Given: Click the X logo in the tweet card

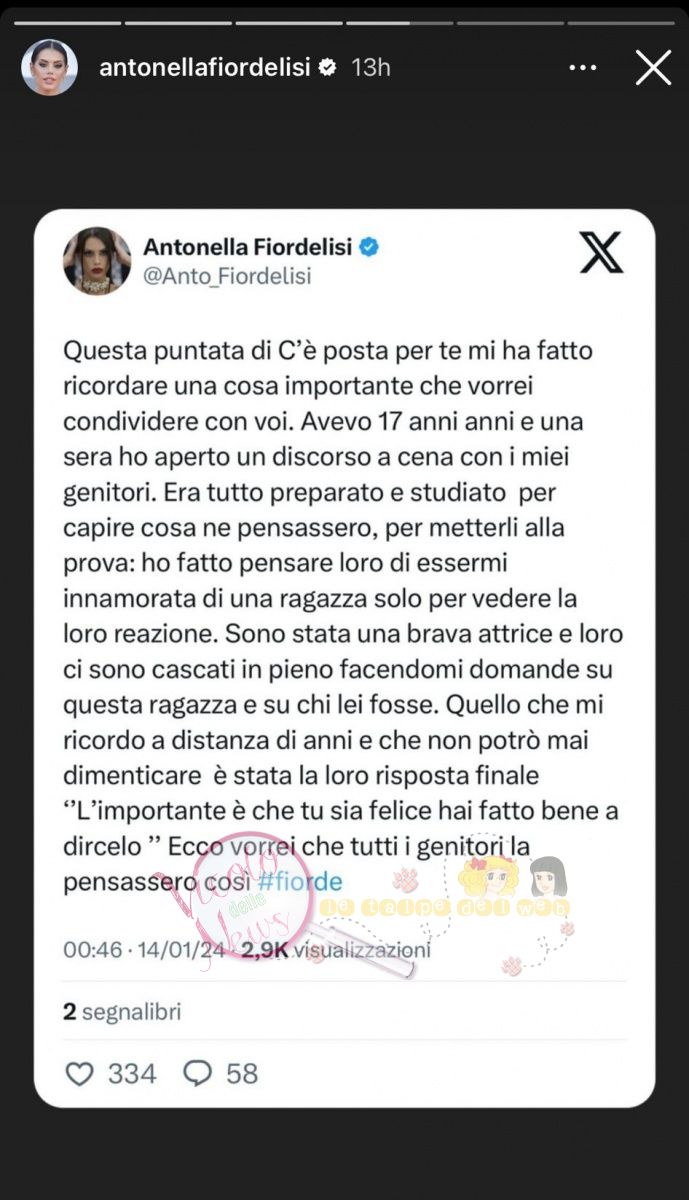Looking at the screenshot, I should 601,252.
